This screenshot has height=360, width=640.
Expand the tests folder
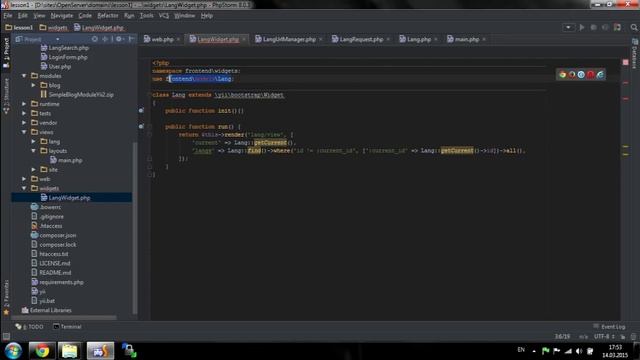pos(24,113)
